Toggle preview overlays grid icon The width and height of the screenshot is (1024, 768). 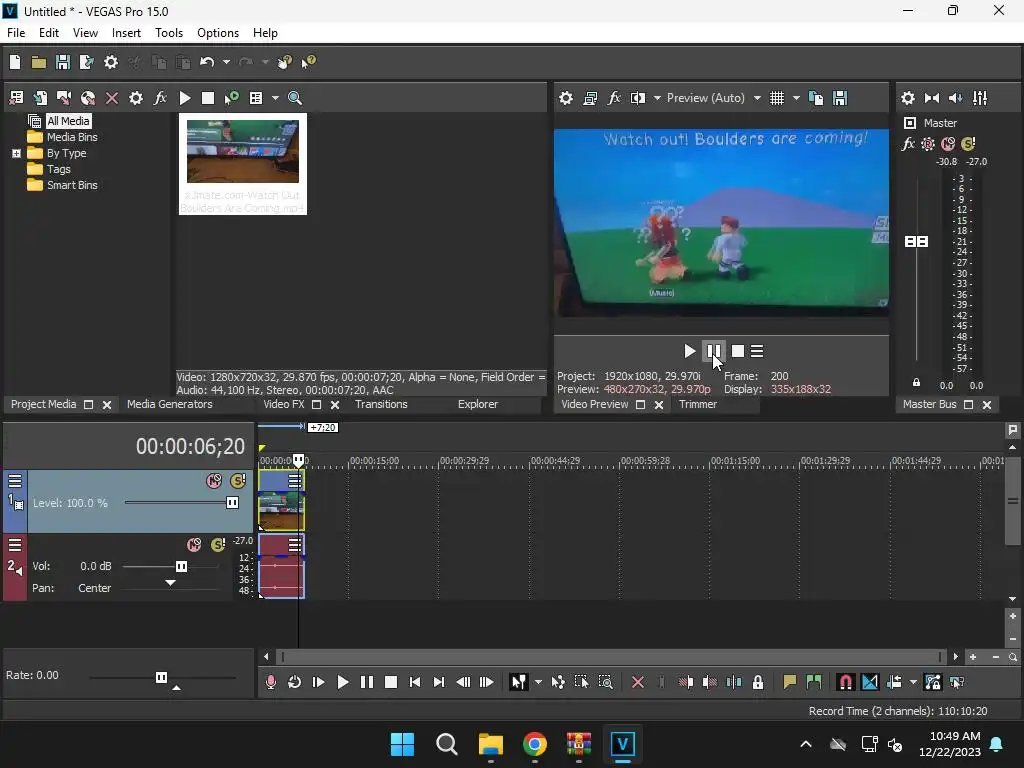coord(776,98)
